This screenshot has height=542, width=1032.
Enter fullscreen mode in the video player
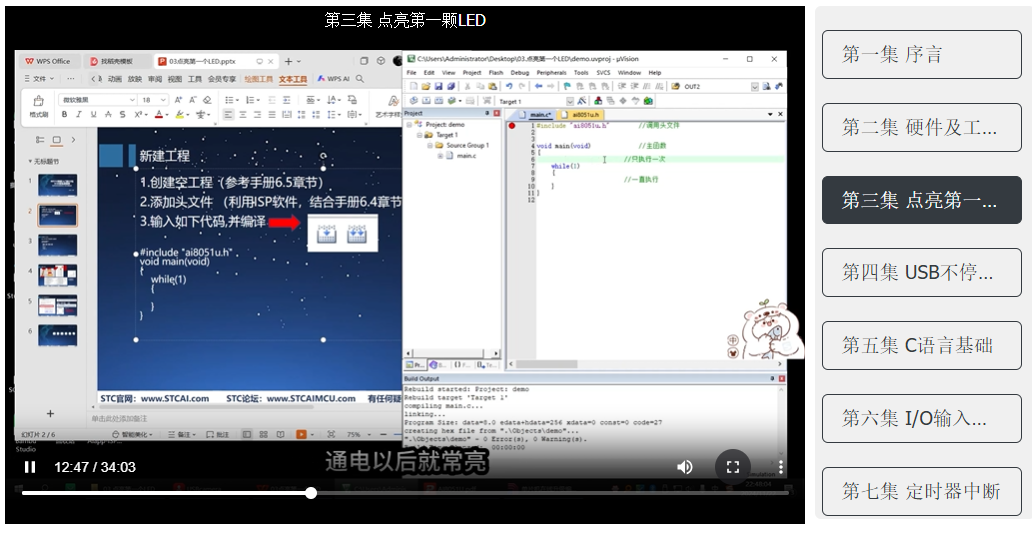733,467
